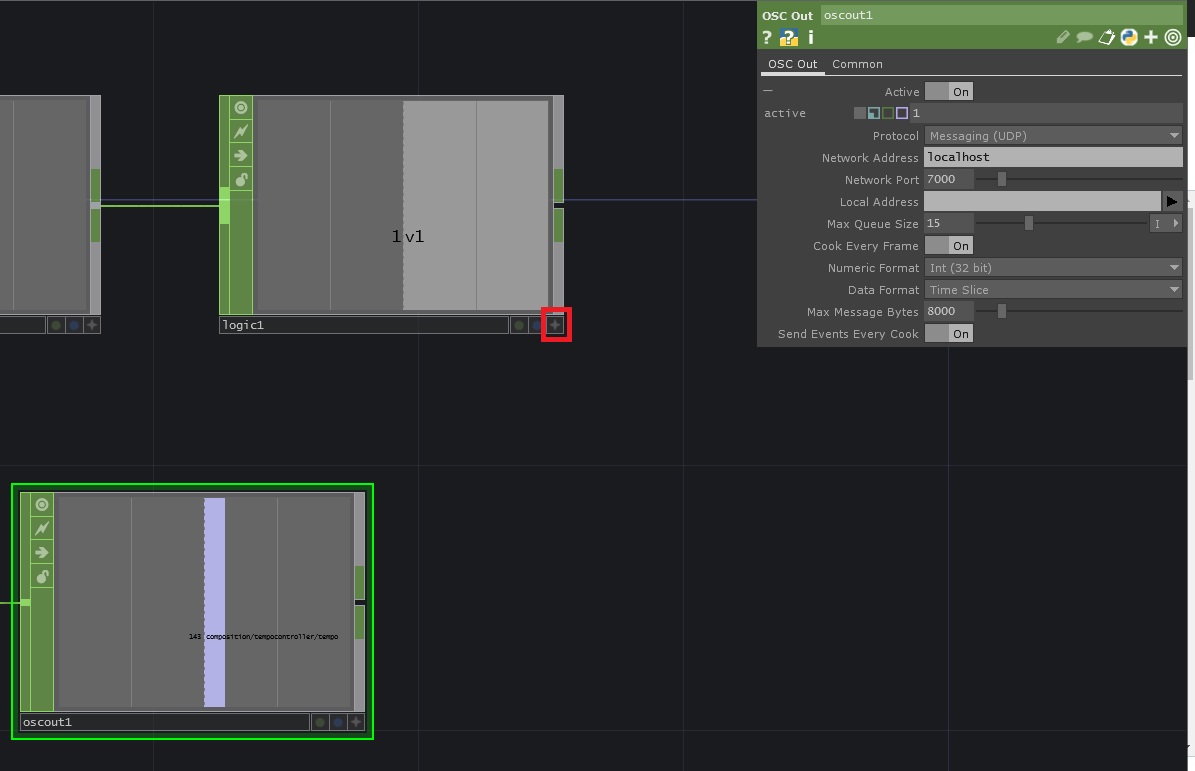Click the target bullseye icon in parameter header
The height and width of the screenshot is (771, 1195).
point(1173,37)
